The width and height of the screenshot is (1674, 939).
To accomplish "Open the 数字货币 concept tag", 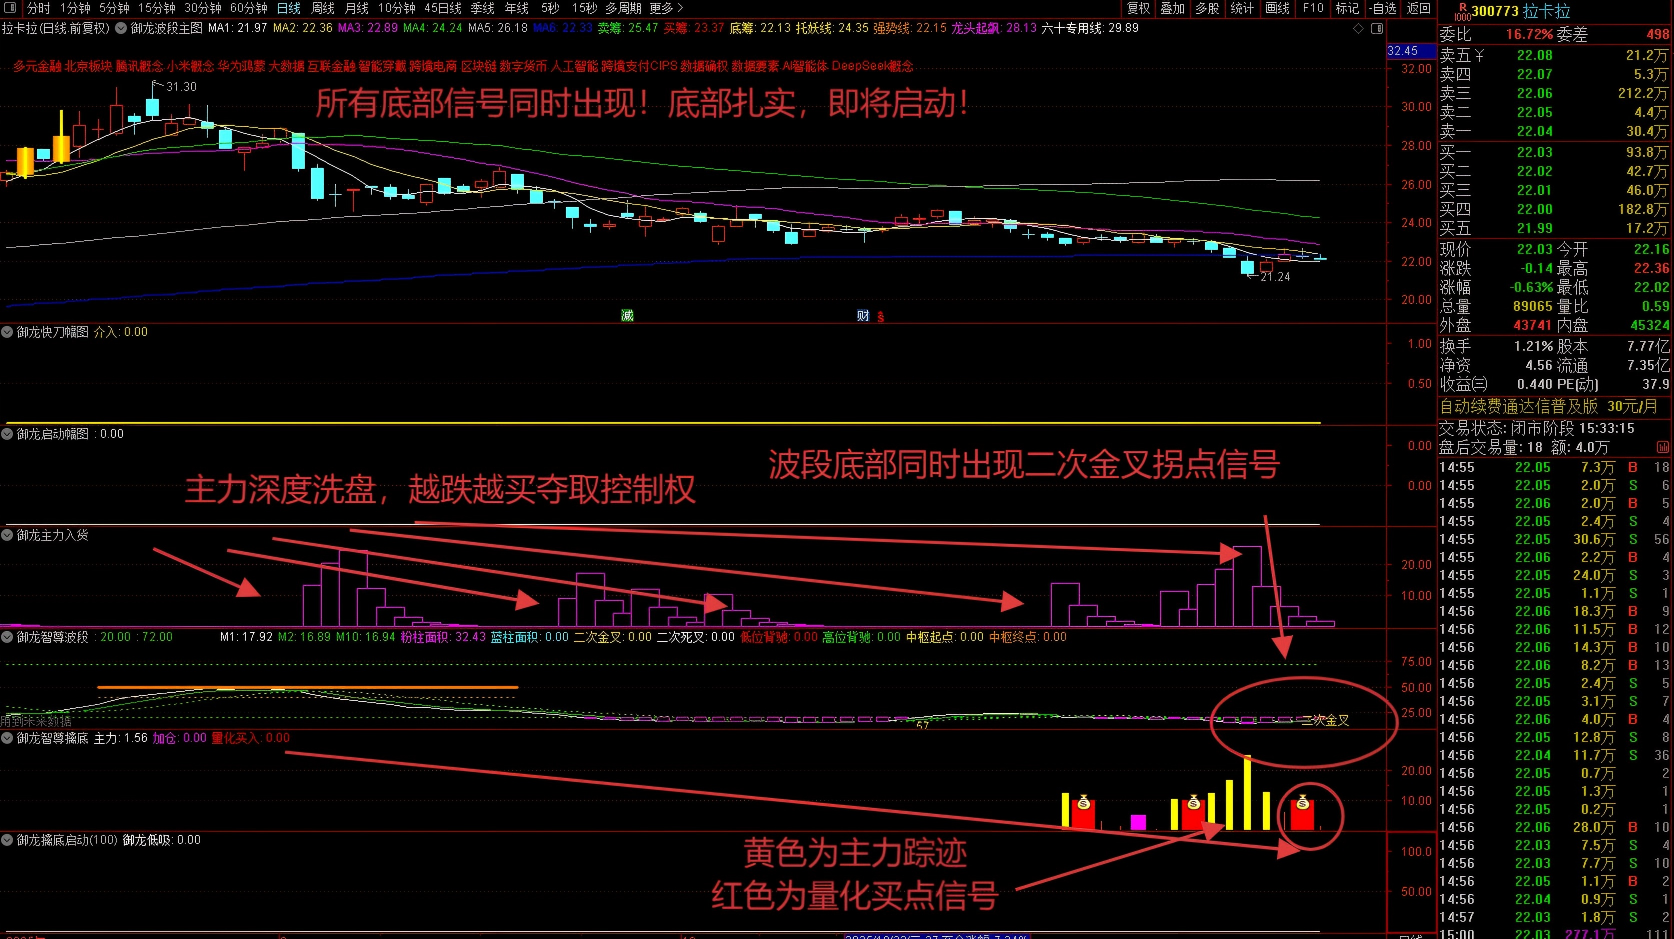I will tap(523, 66).
